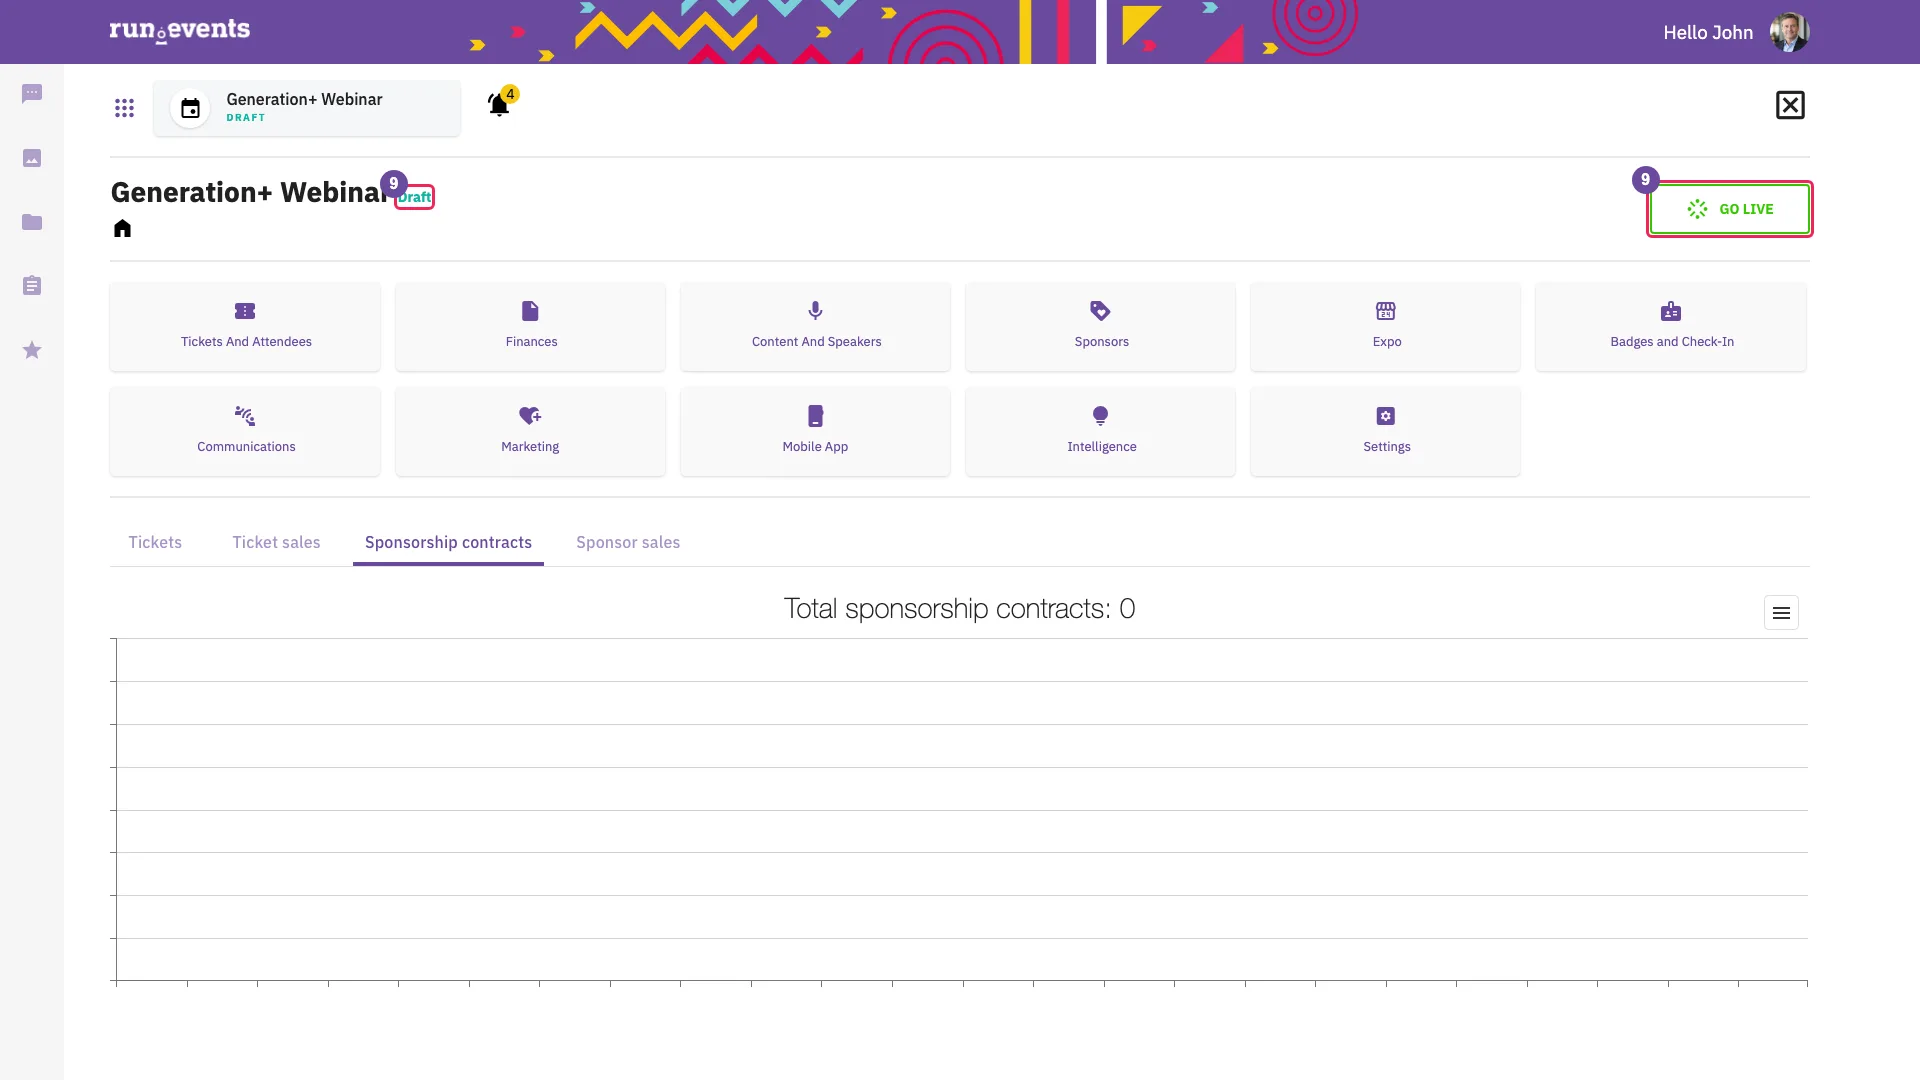Open the Badges and Check-In tile
The height and width of the screenshot is (1080, 1920).
[1671, 326]
